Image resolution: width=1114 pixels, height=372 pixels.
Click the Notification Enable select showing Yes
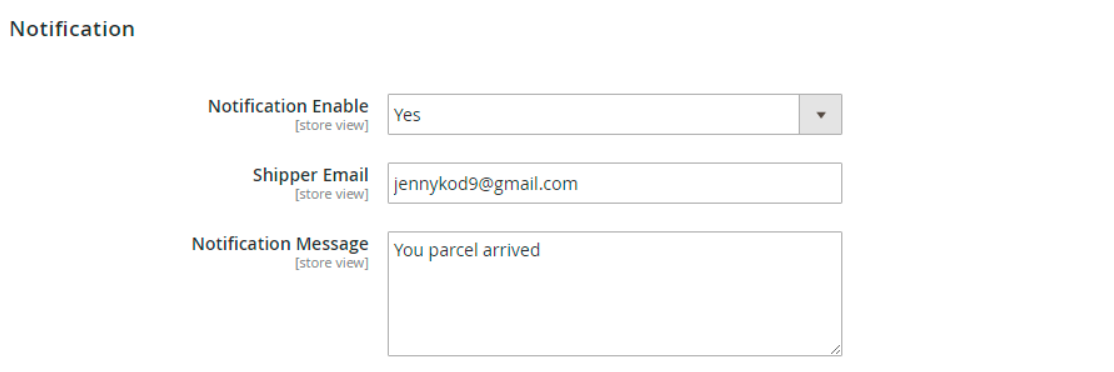pos(615,114)
